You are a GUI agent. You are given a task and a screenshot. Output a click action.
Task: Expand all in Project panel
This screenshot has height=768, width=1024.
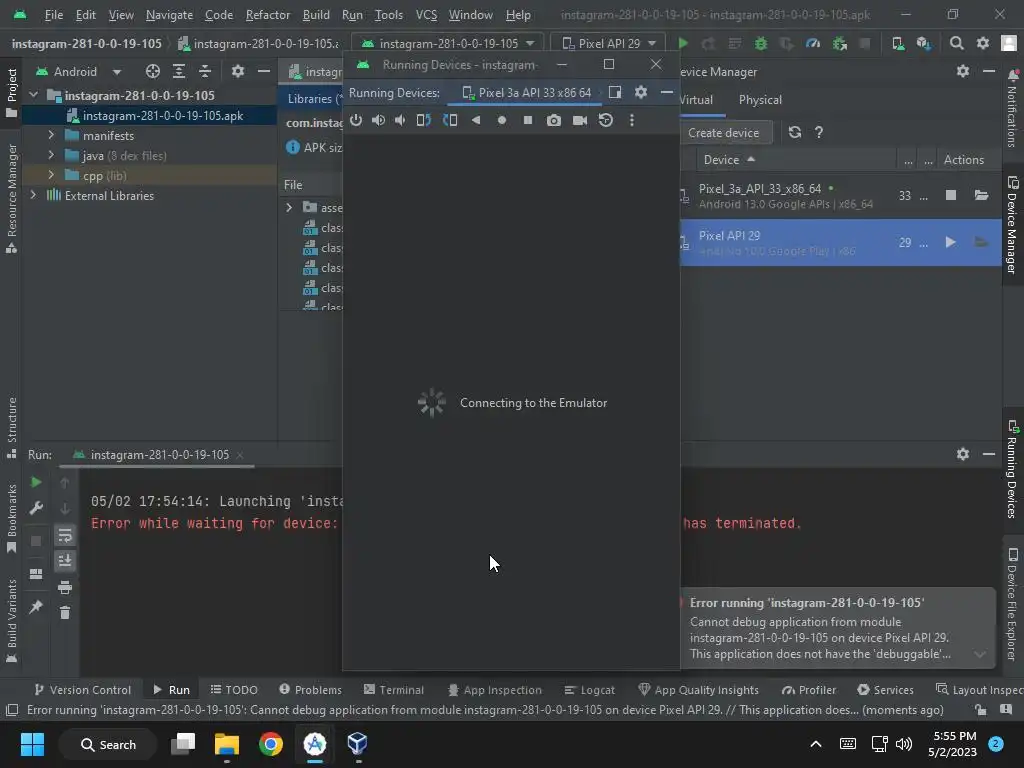point(179,71)
